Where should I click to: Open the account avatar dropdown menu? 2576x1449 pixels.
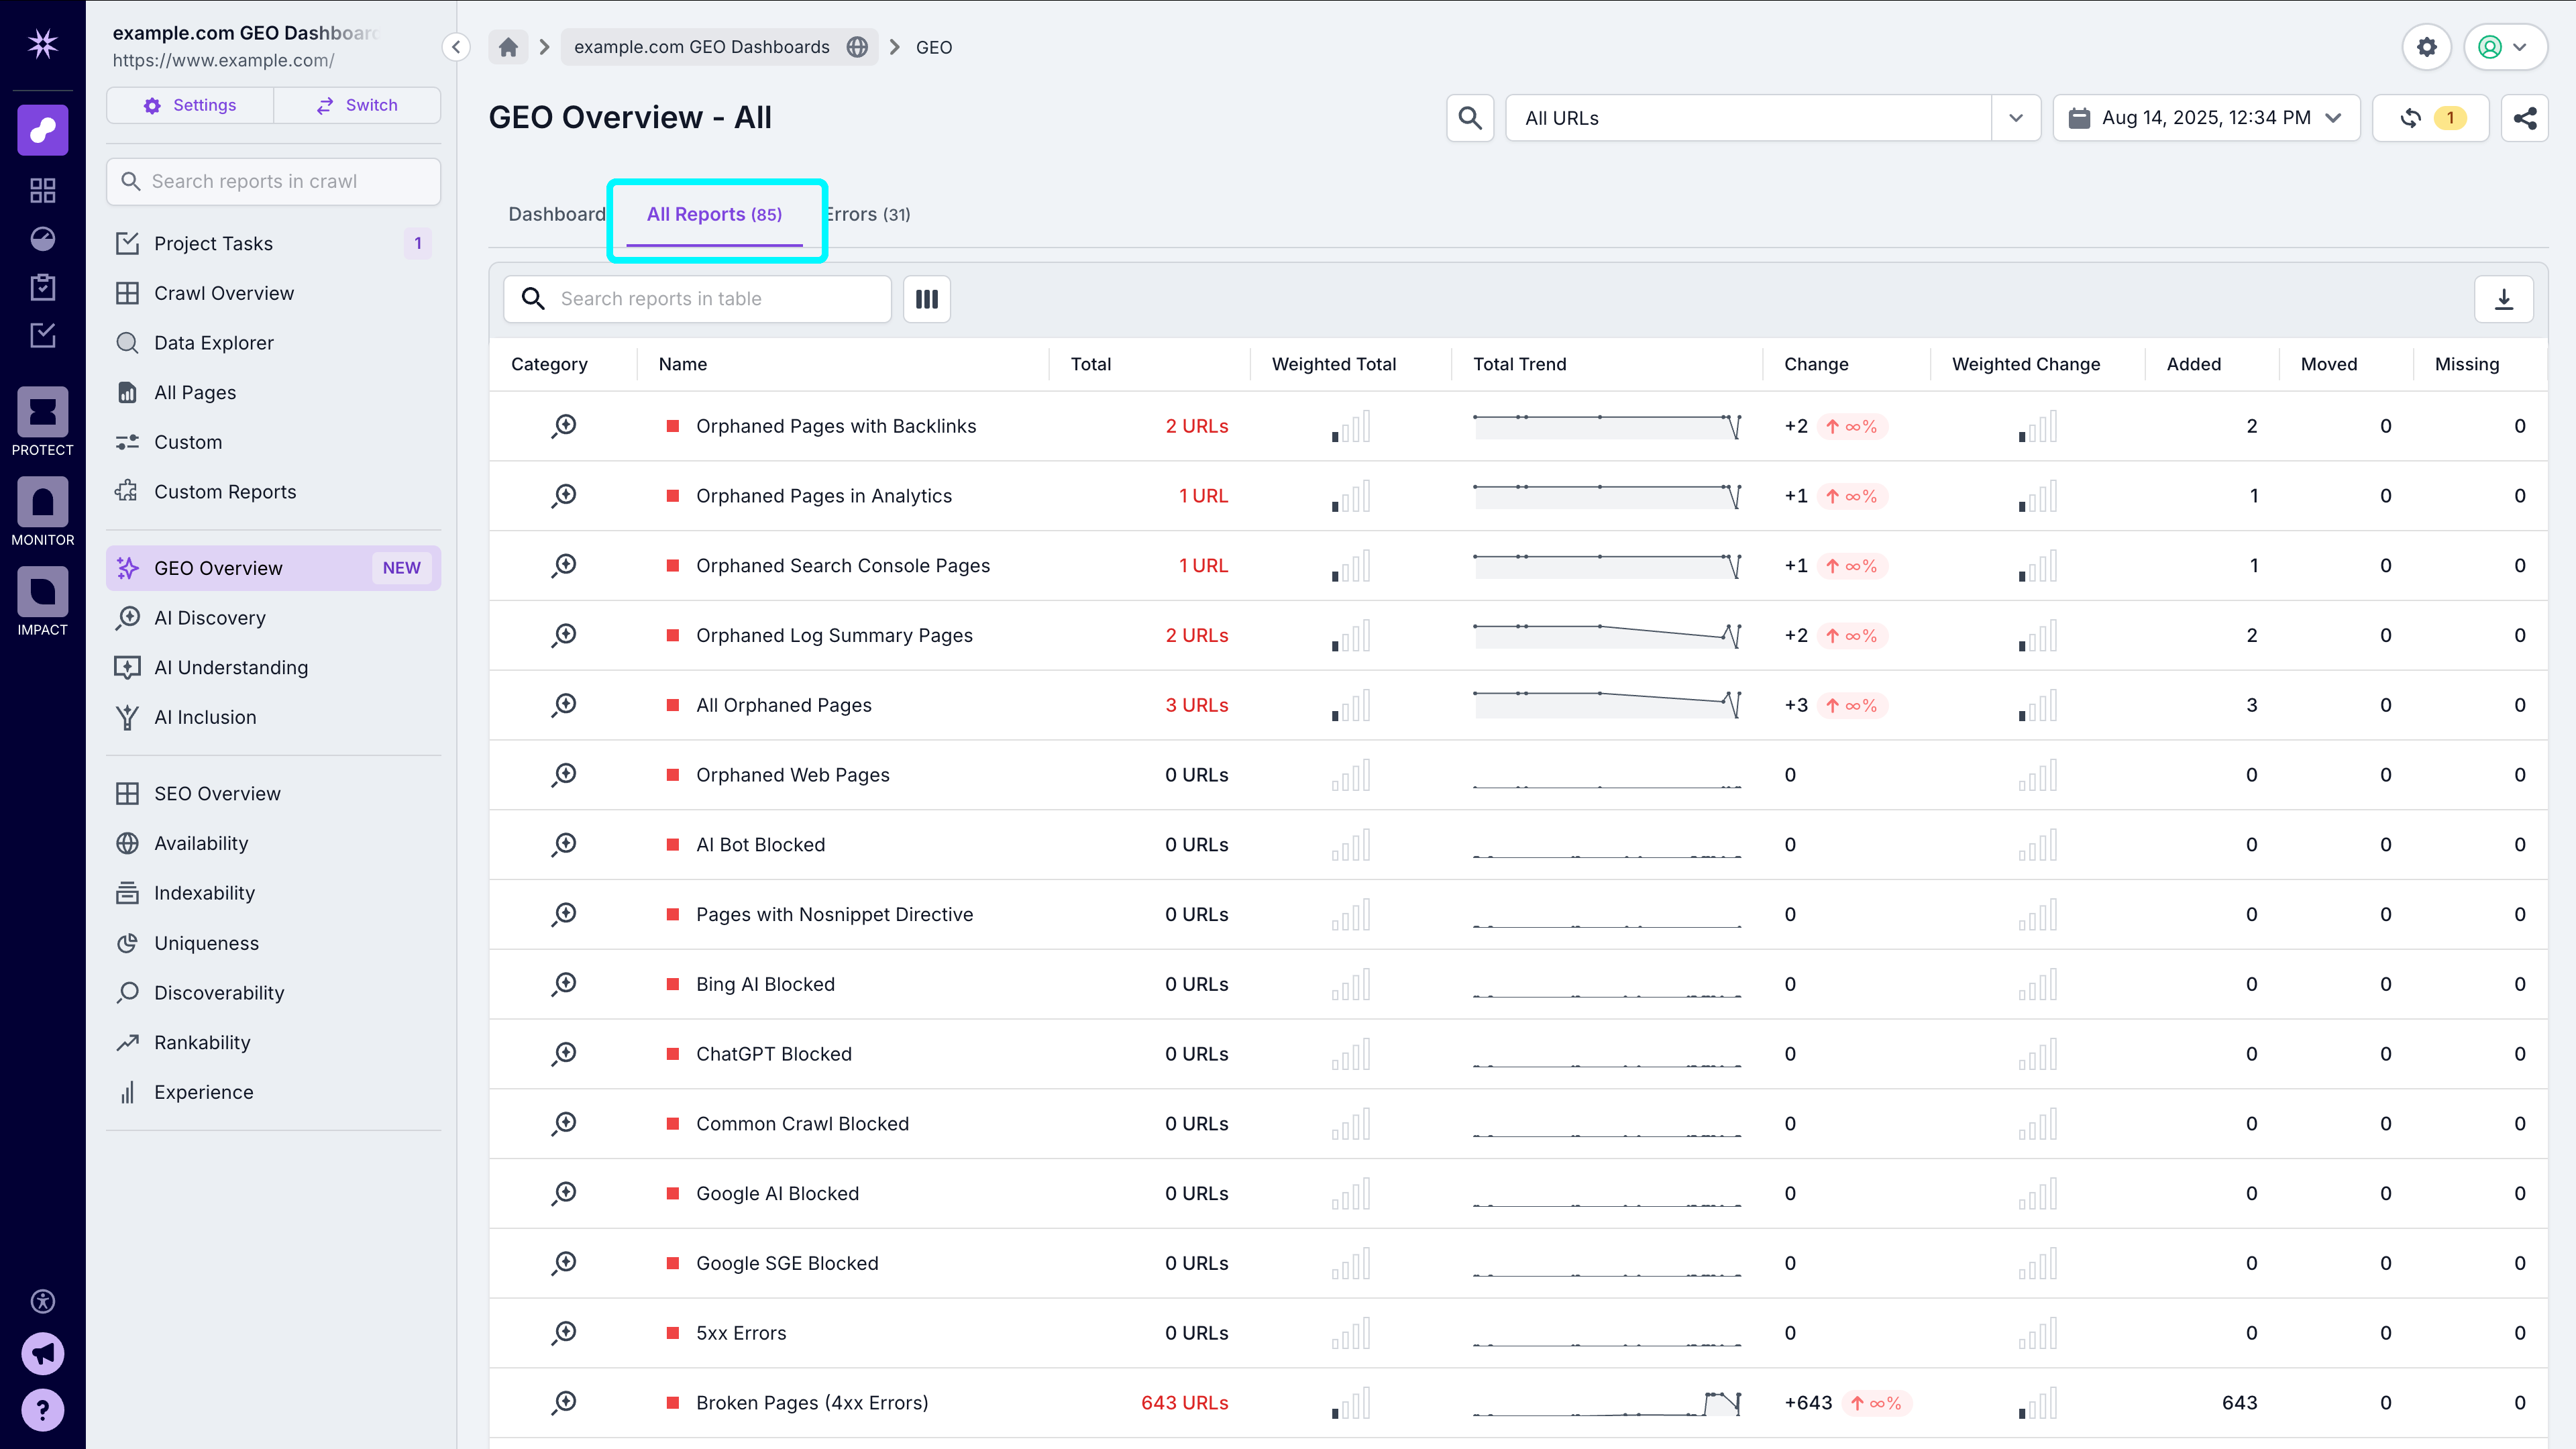coord(2505,46)
